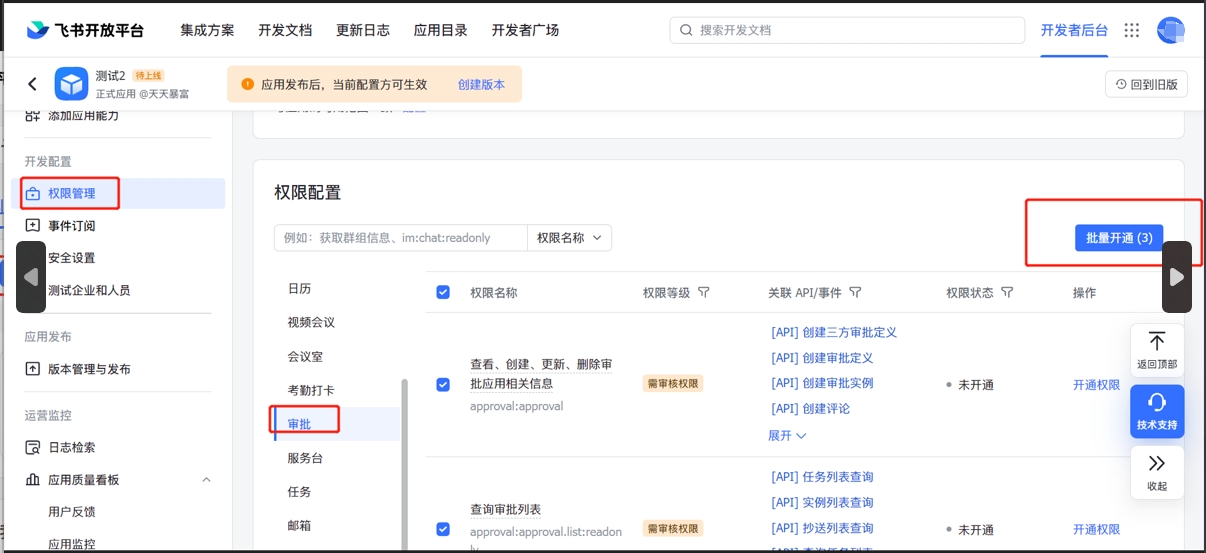The height and width of the screenshot is (553, 1206).
Task: Click the 批量开通 (3) button
Action: 1119,238
